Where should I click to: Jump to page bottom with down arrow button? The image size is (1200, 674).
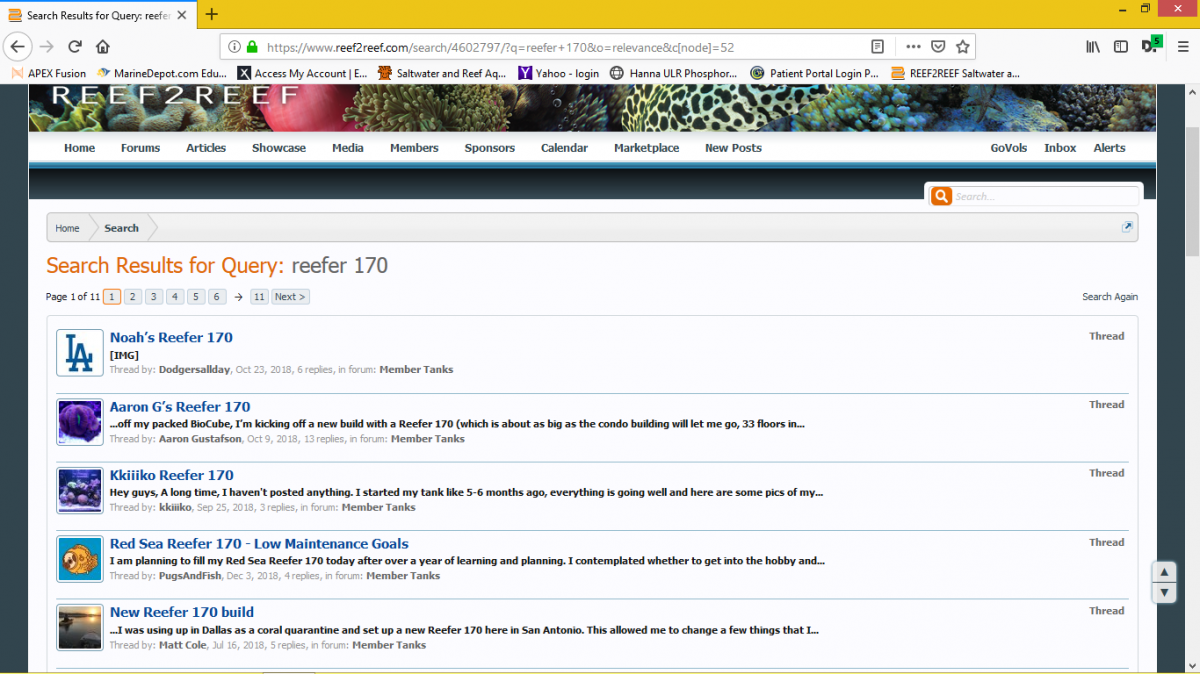tap(1164, 593)
